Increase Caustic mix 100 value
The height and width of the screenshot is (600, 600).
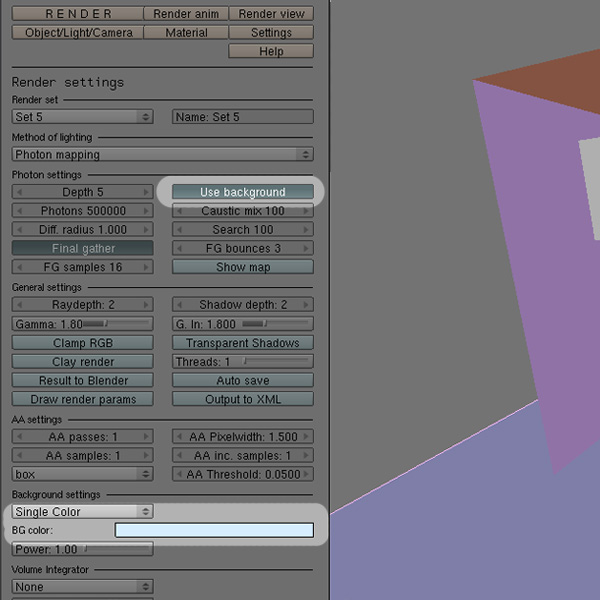(x=306, y=210)
